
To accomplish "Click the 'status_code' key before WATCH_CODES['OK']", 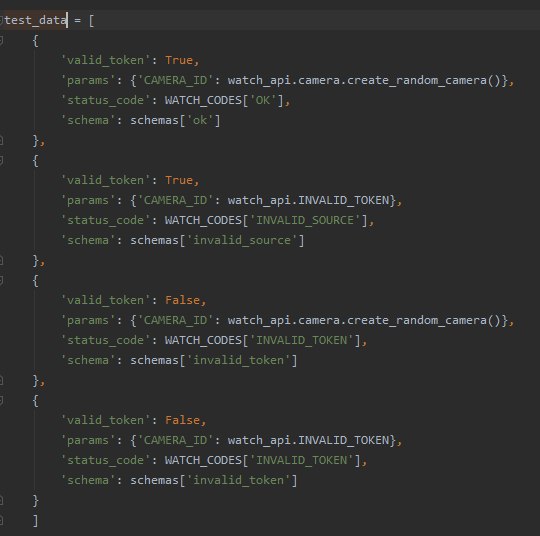I will 105,100.
